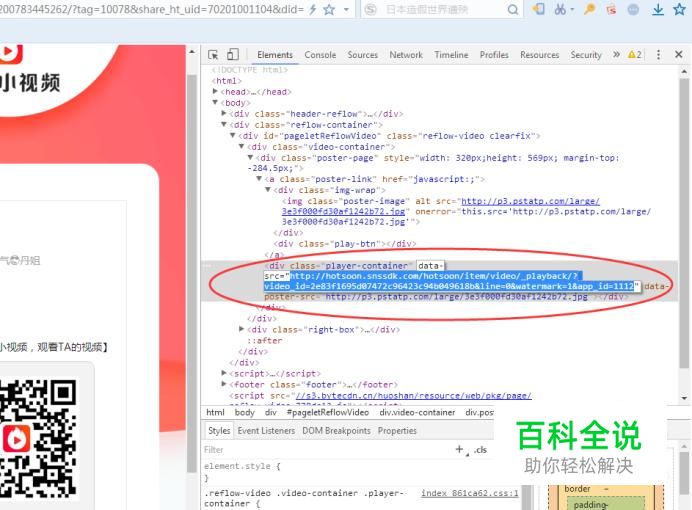Select the highlighted player-container data-src URL
Screen dimensions: 692x510
tap(449, 281)
